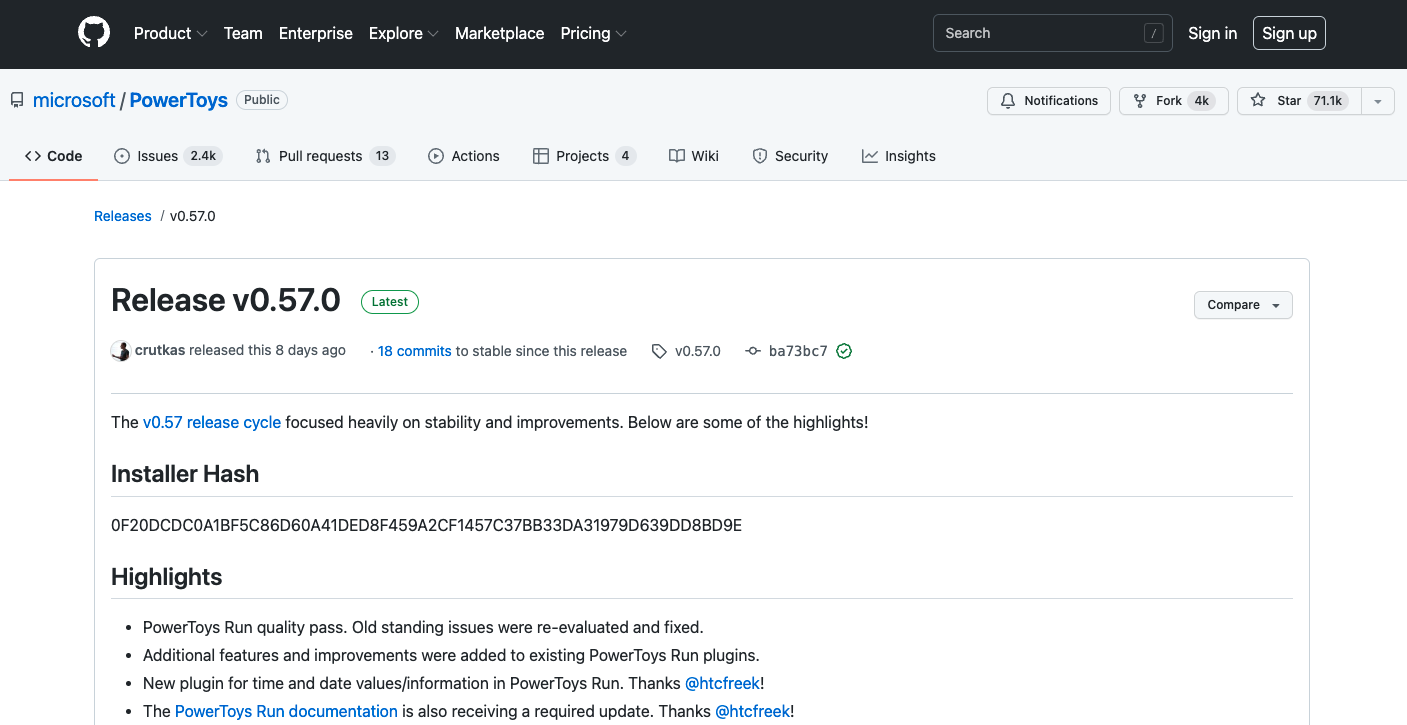The image size is (1407, 725).
Task: Click the installer hash value 0F20DCDC...
Action: (427, 525)
